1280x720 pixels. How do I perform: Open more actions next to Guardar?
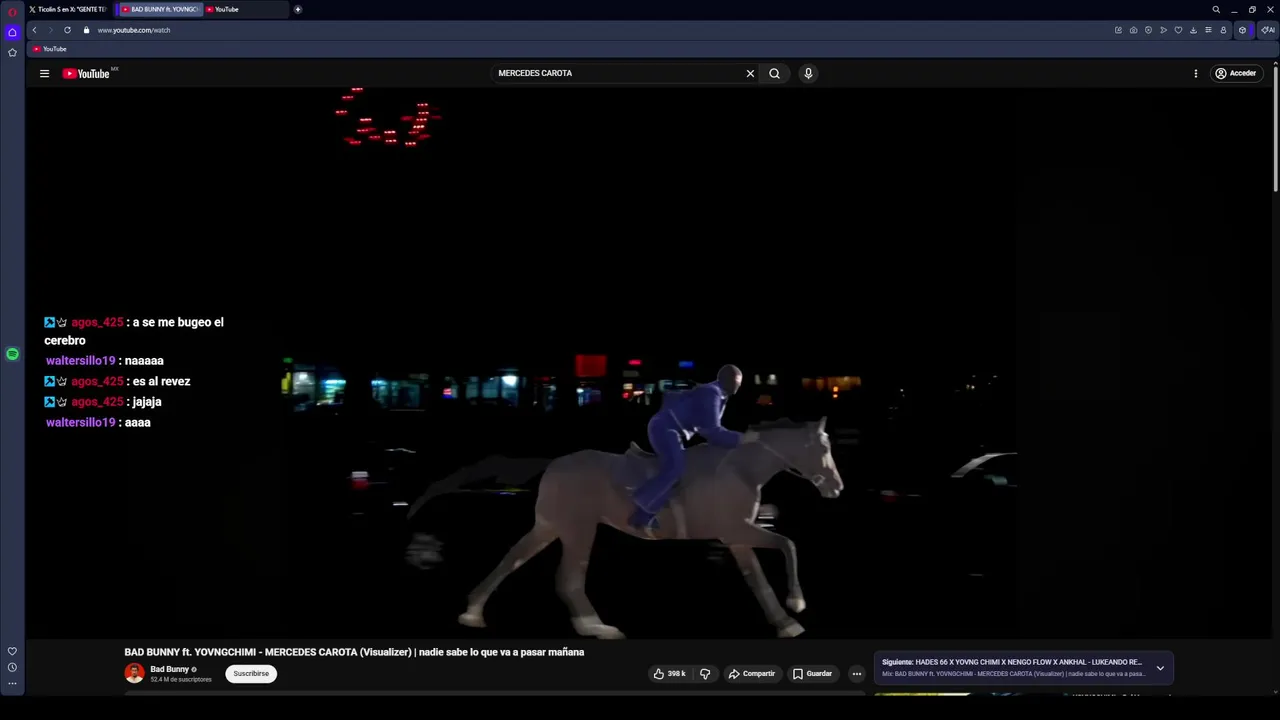pos(856,674)
